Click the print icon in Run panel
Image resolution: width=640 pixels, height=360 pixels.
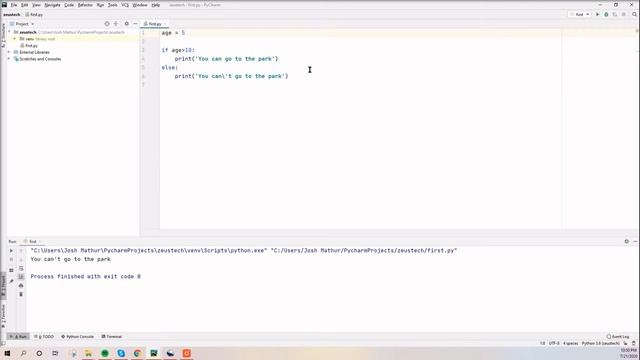(x=21, y=285)
